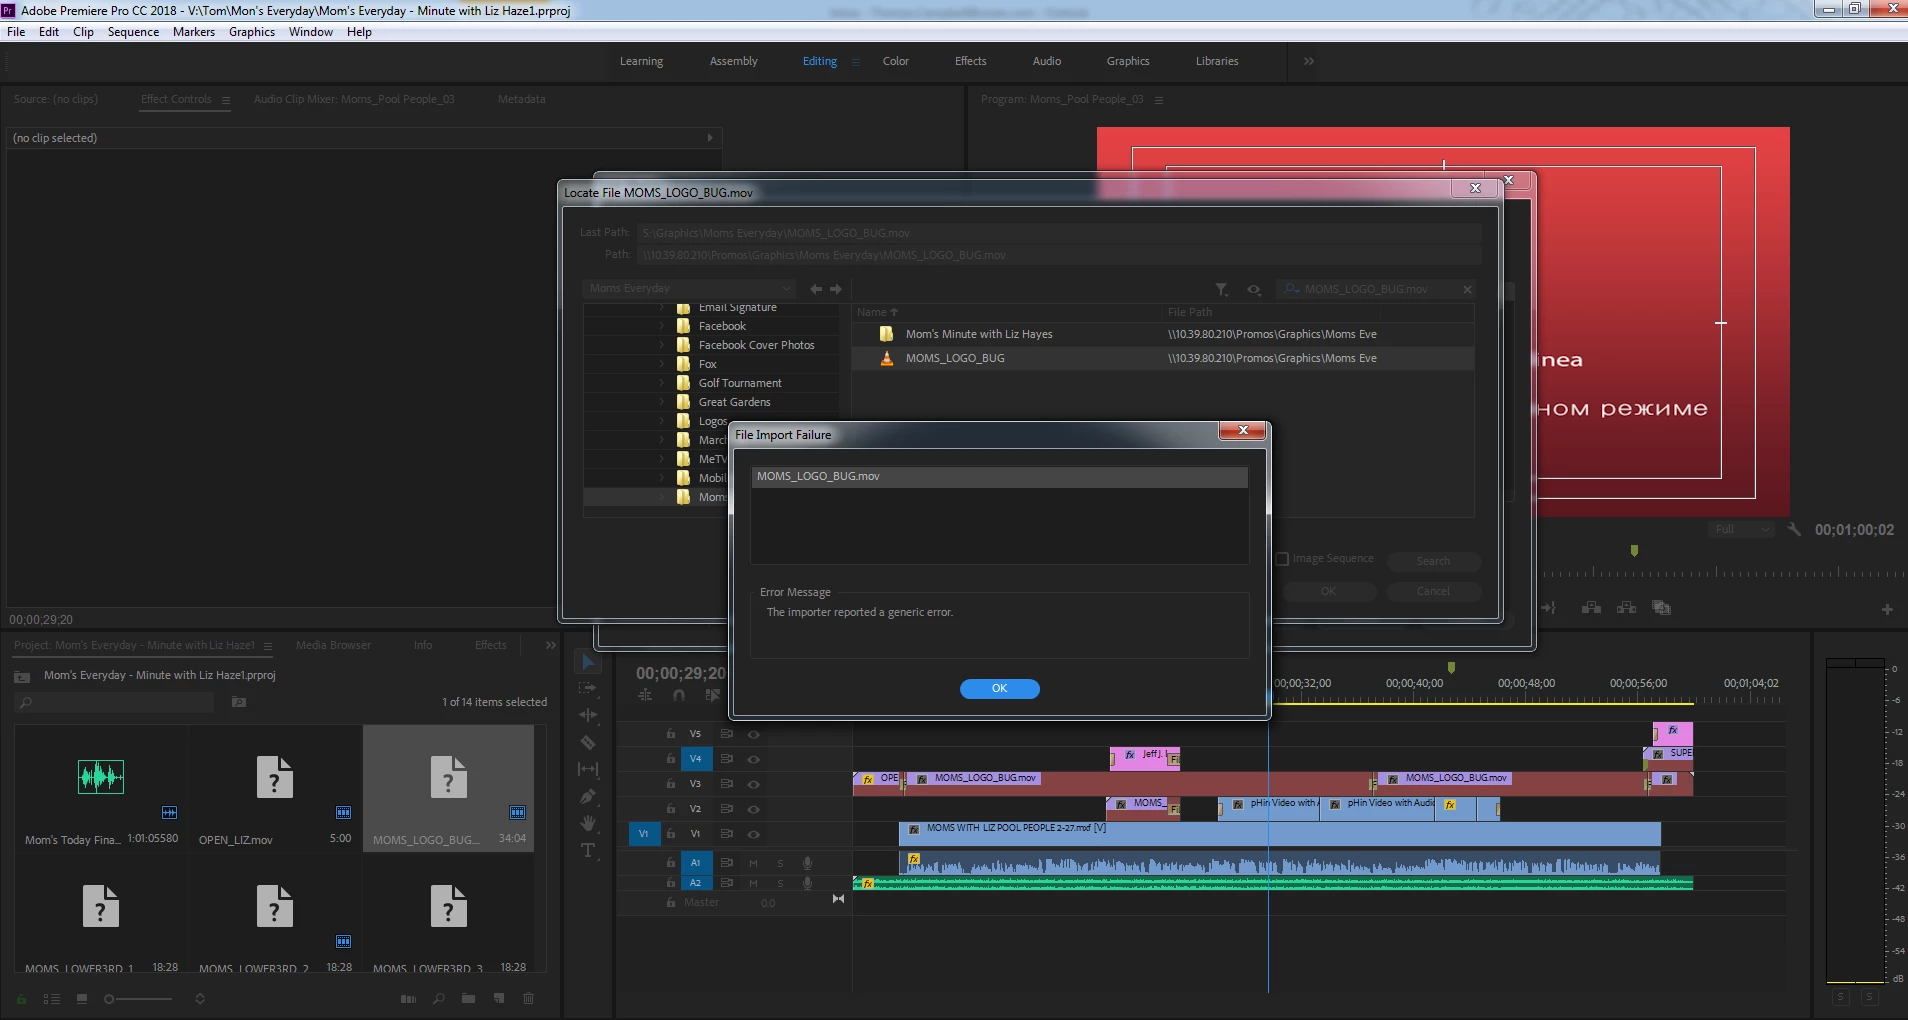
Task: Open Program monitor settings wrench
Action: pyautogui.click(x=1794, y=529)
